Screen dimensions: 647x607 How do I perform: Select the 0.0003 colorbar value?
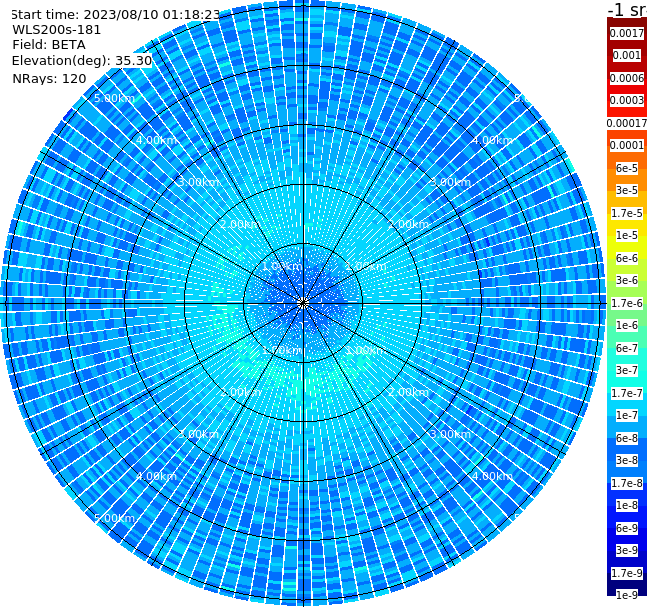[627, 100]
